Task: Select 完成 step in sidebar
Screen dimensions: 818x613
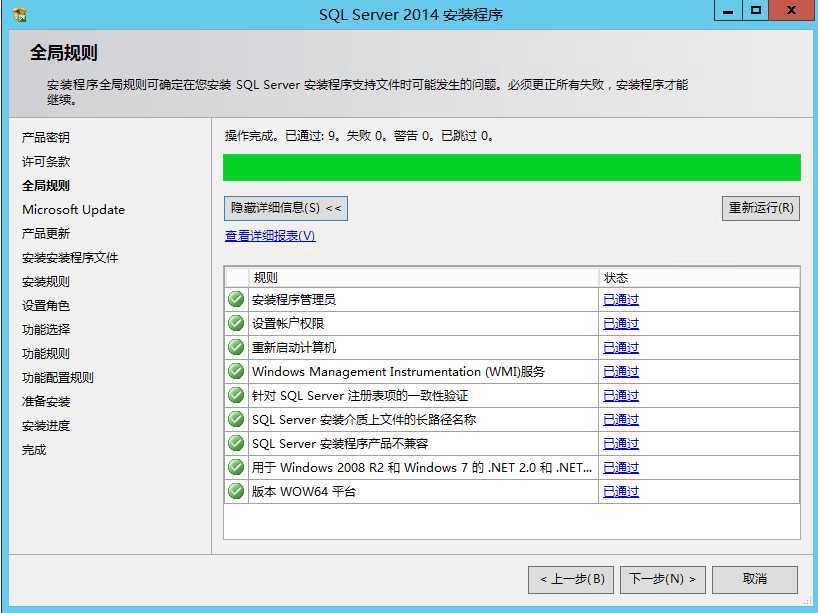Action: [x=34, y=450]
